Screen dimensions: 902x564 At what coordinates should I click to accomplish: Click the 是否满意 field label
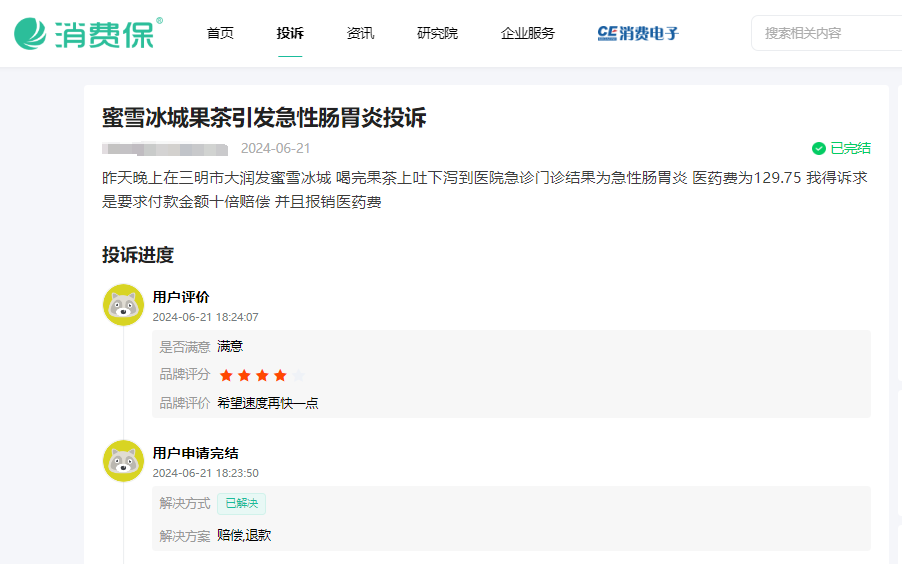185,347
